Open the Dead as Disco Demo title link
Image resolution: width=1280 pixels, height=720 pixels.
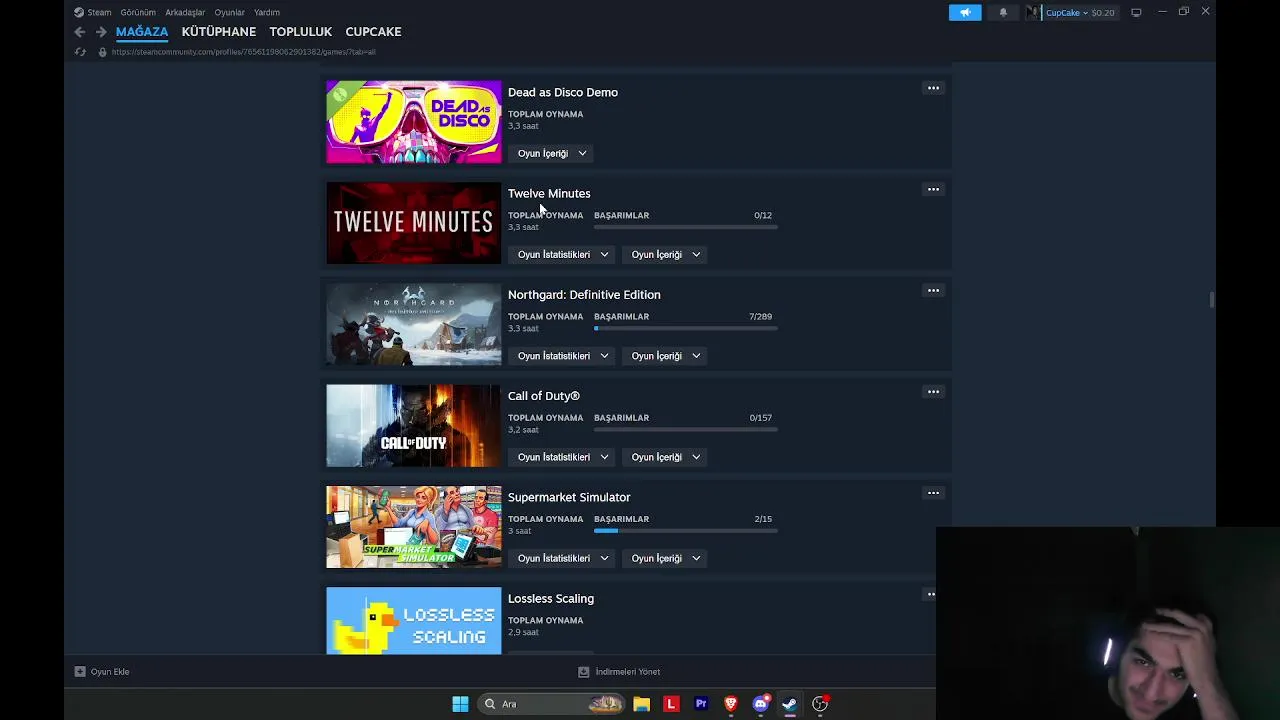tap(562, 92)
